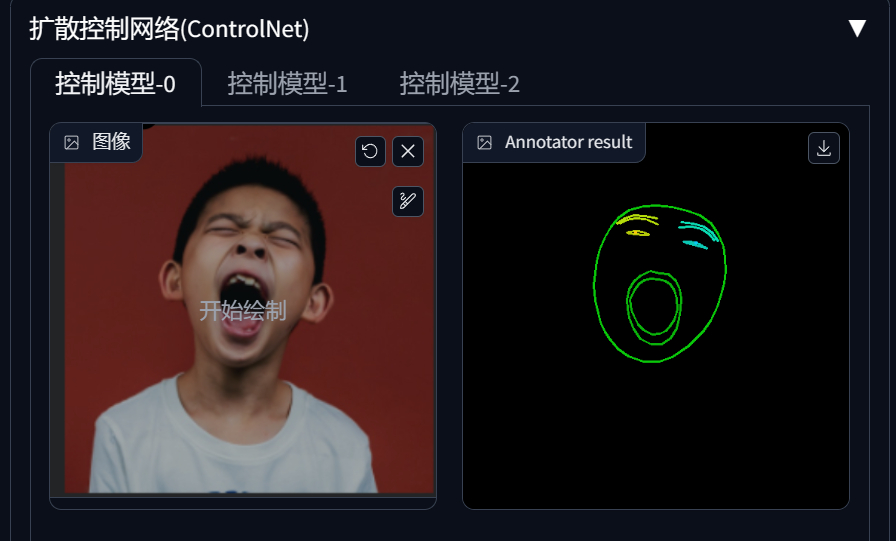
Task: Click the boy's closed eyes in the photo
Action: (x=253, y=234)
